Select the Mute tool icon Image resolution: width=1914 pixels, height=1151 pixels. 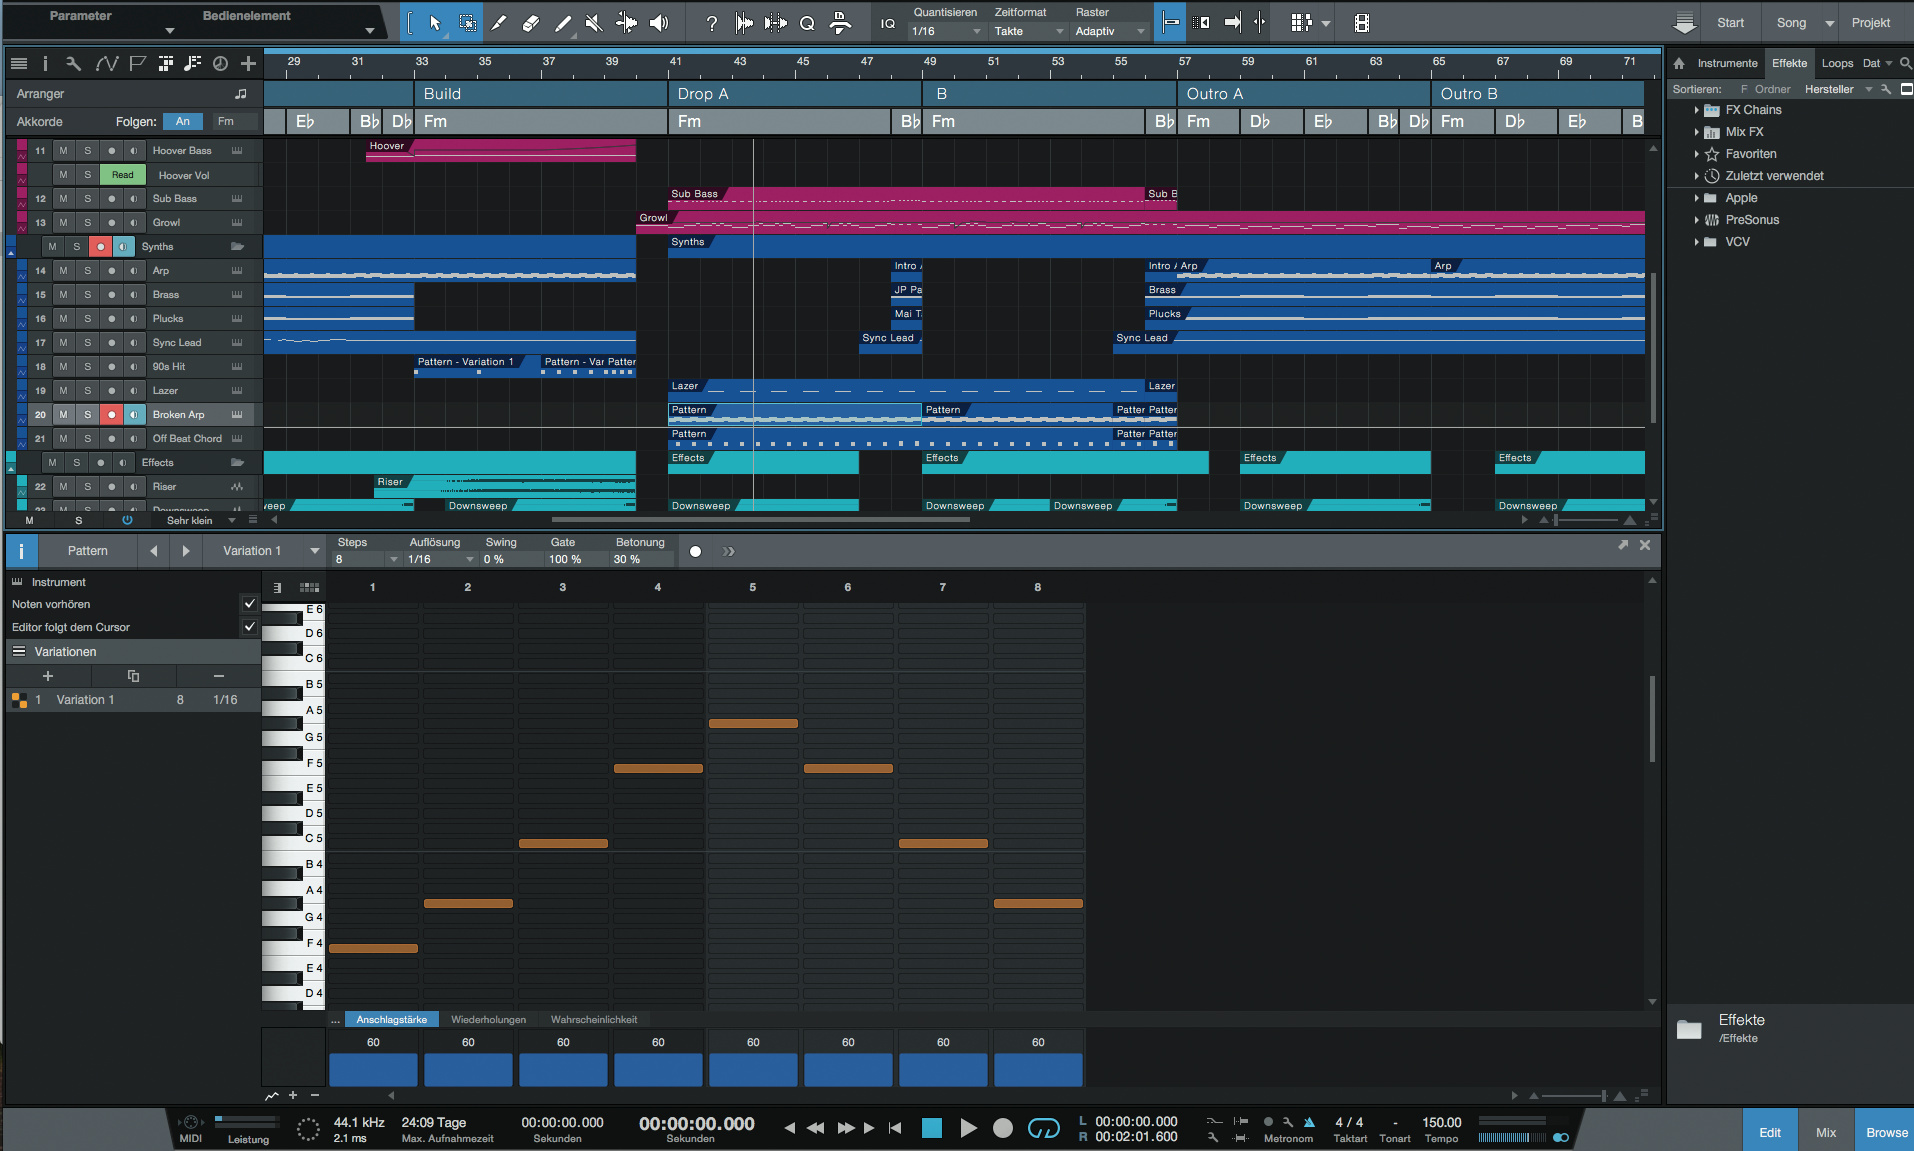(594, 23)
